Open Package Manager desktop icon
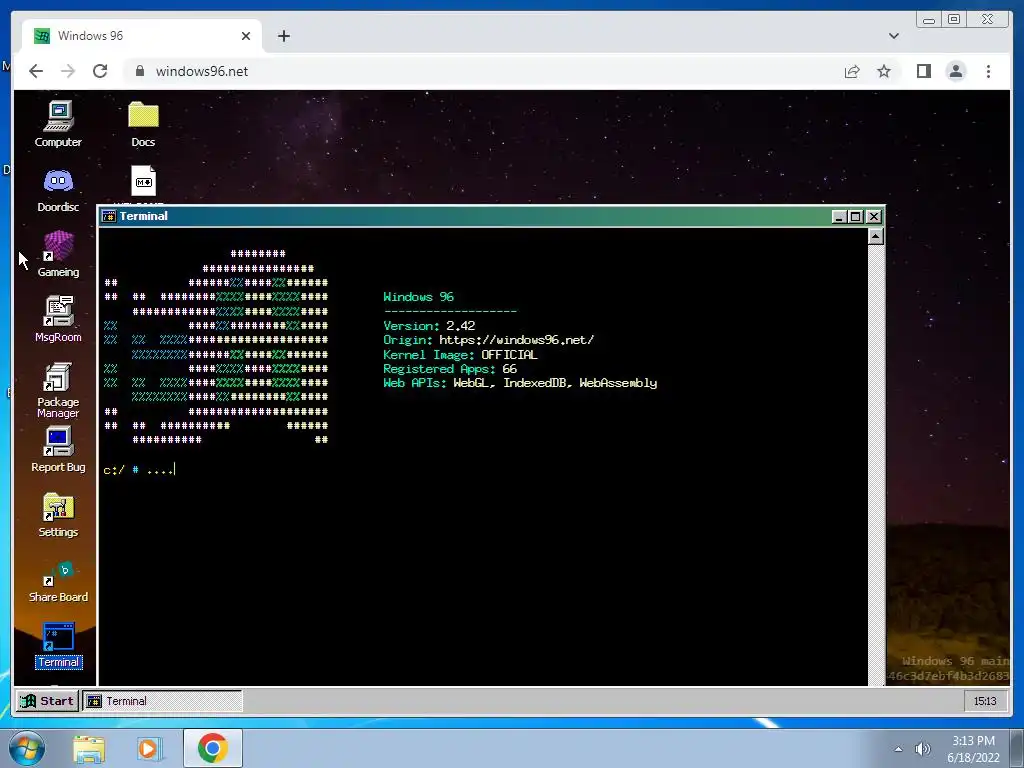Viewport: 1024px width, 768px height. coord(58,390)
